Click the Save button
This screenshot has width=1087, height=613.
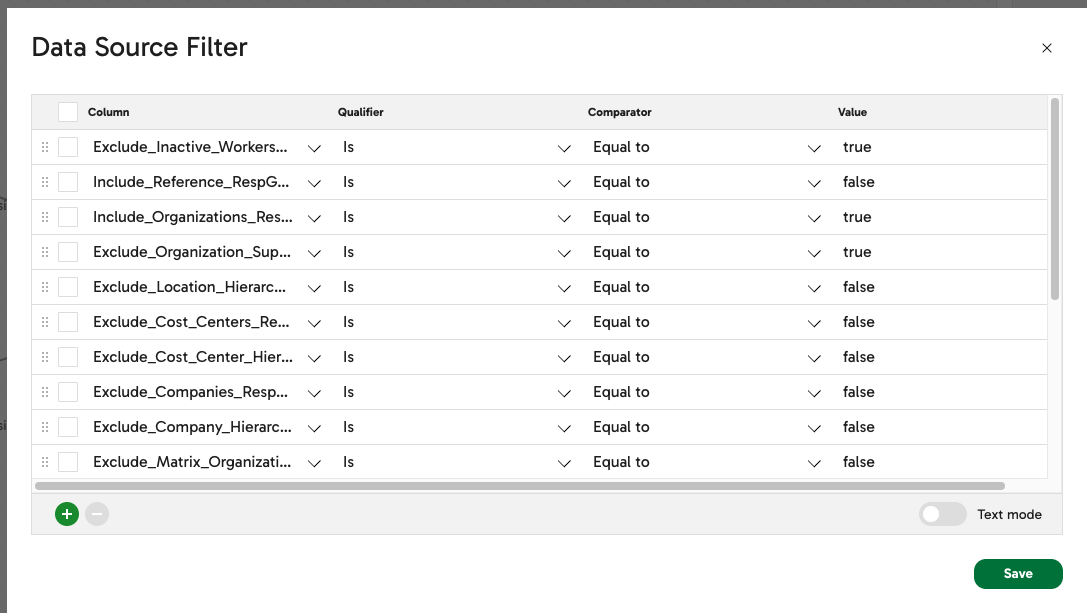pos(1018,573)
